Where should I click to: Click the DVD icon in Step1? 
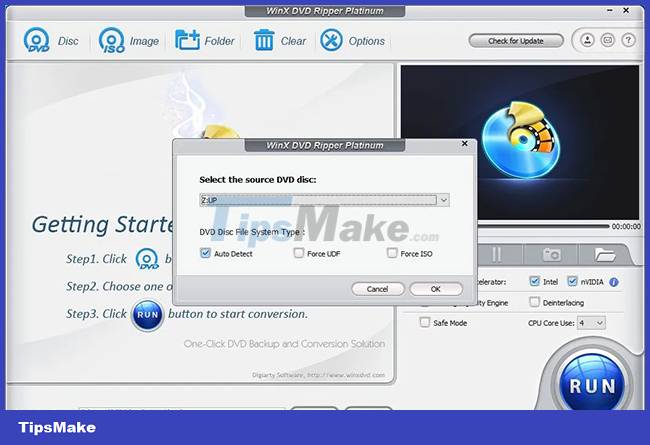[147, 259]
